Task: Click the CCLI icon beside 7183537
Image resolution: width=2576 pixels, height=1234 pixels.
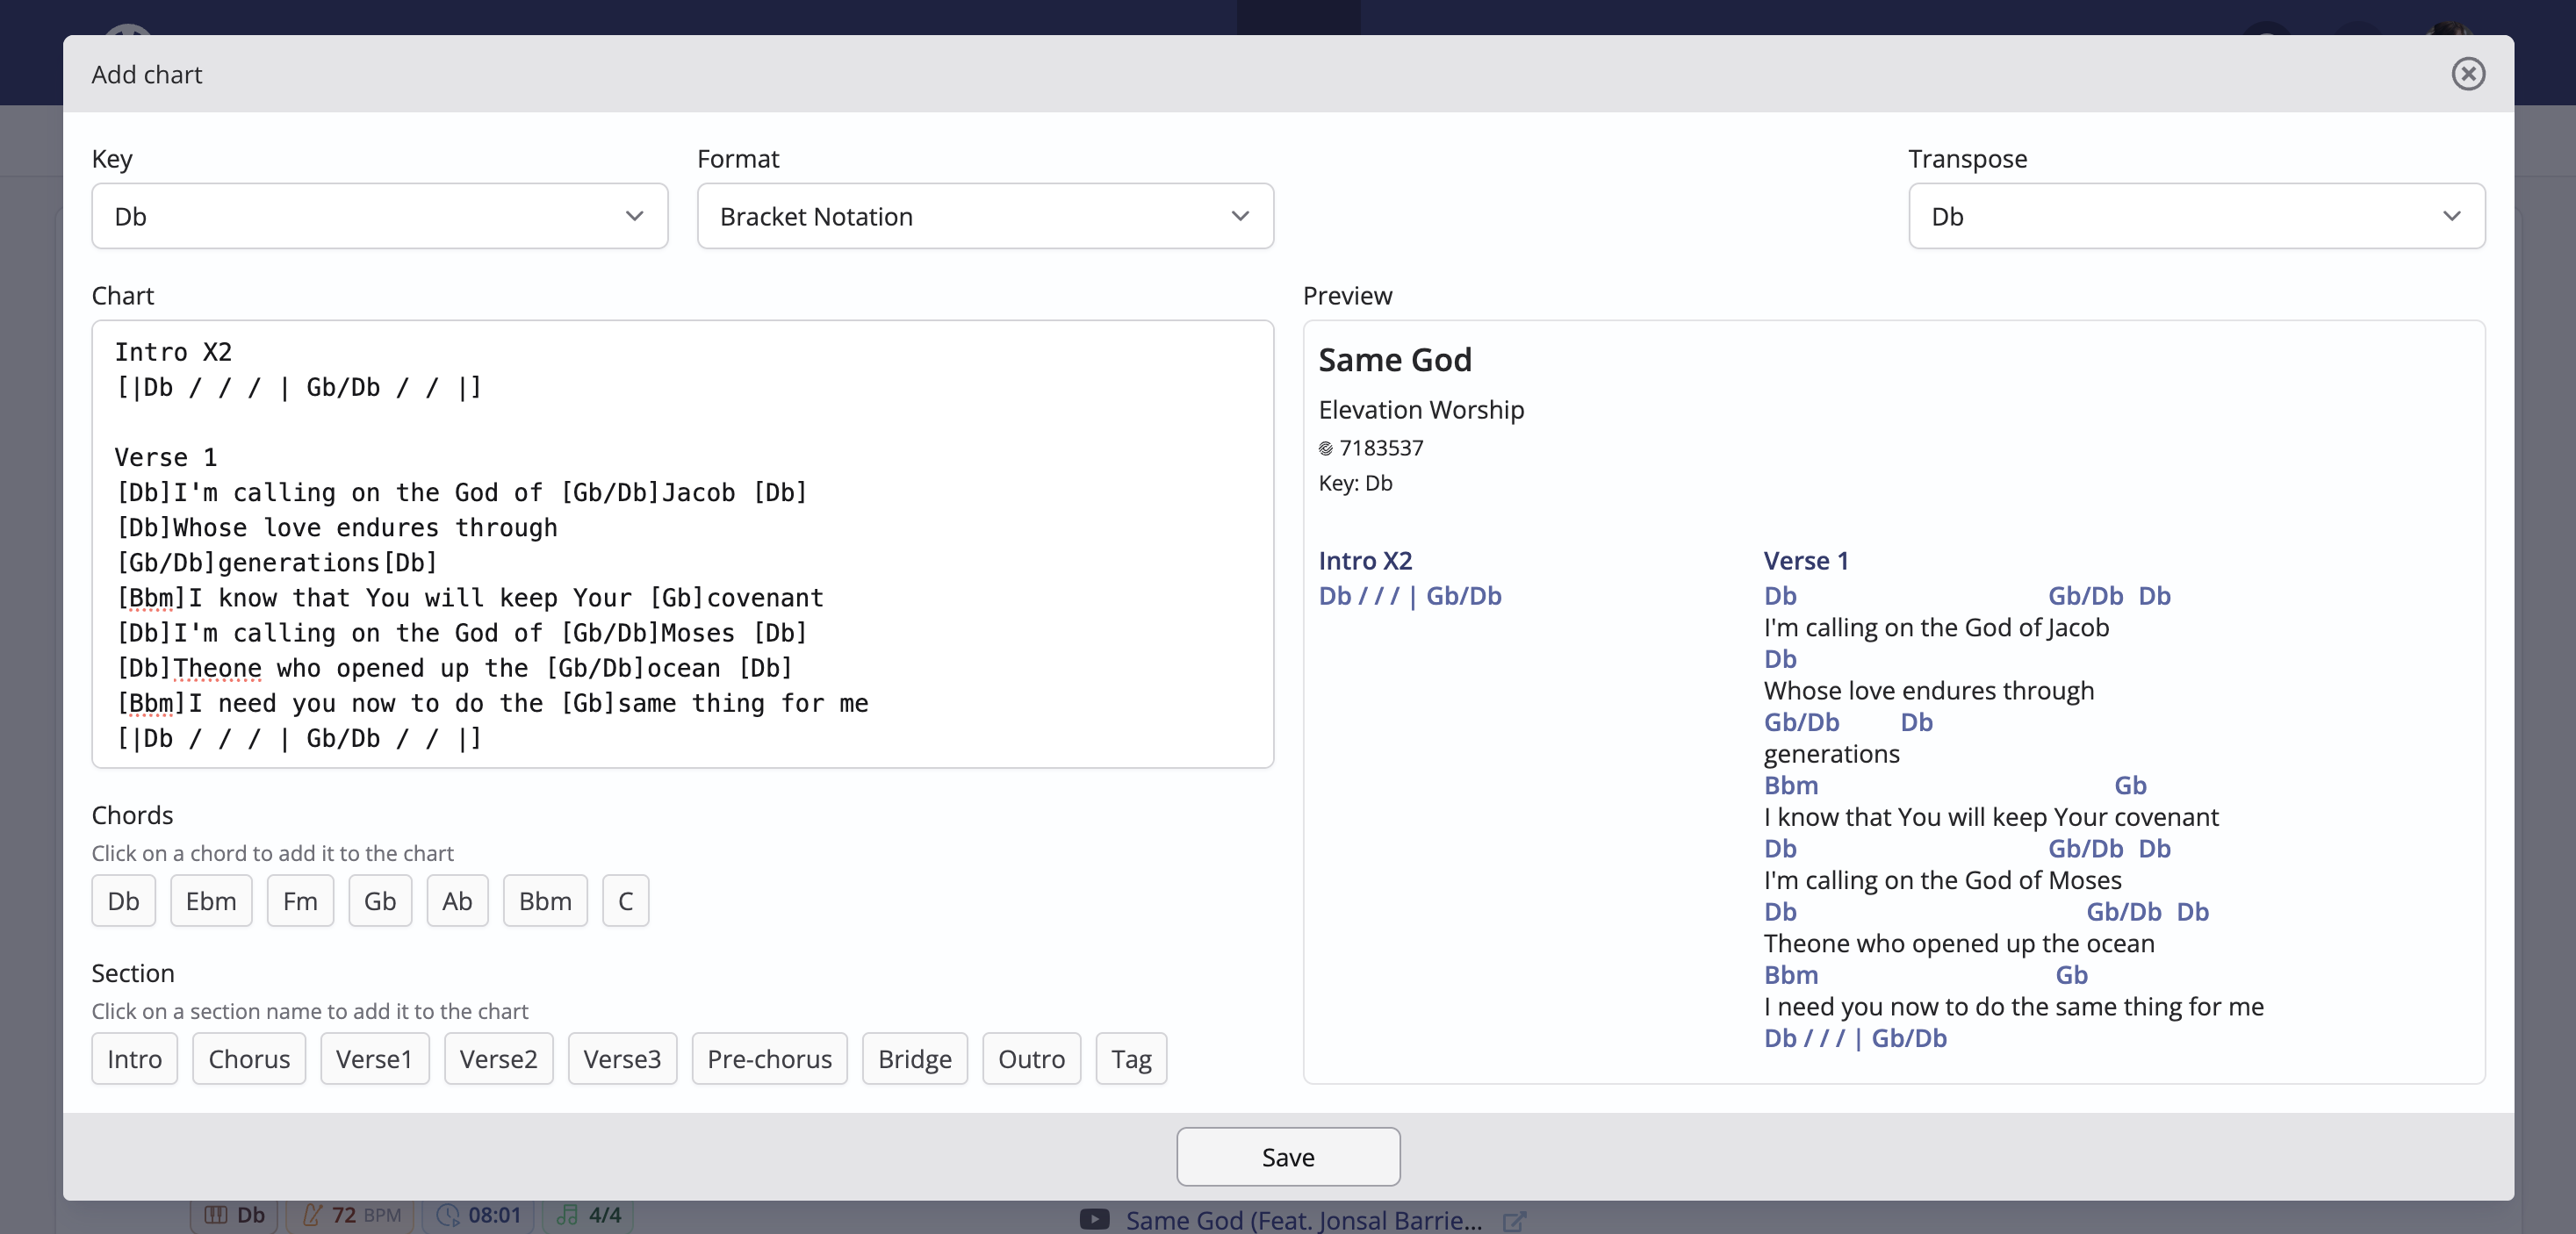Action: (1326, 448)
